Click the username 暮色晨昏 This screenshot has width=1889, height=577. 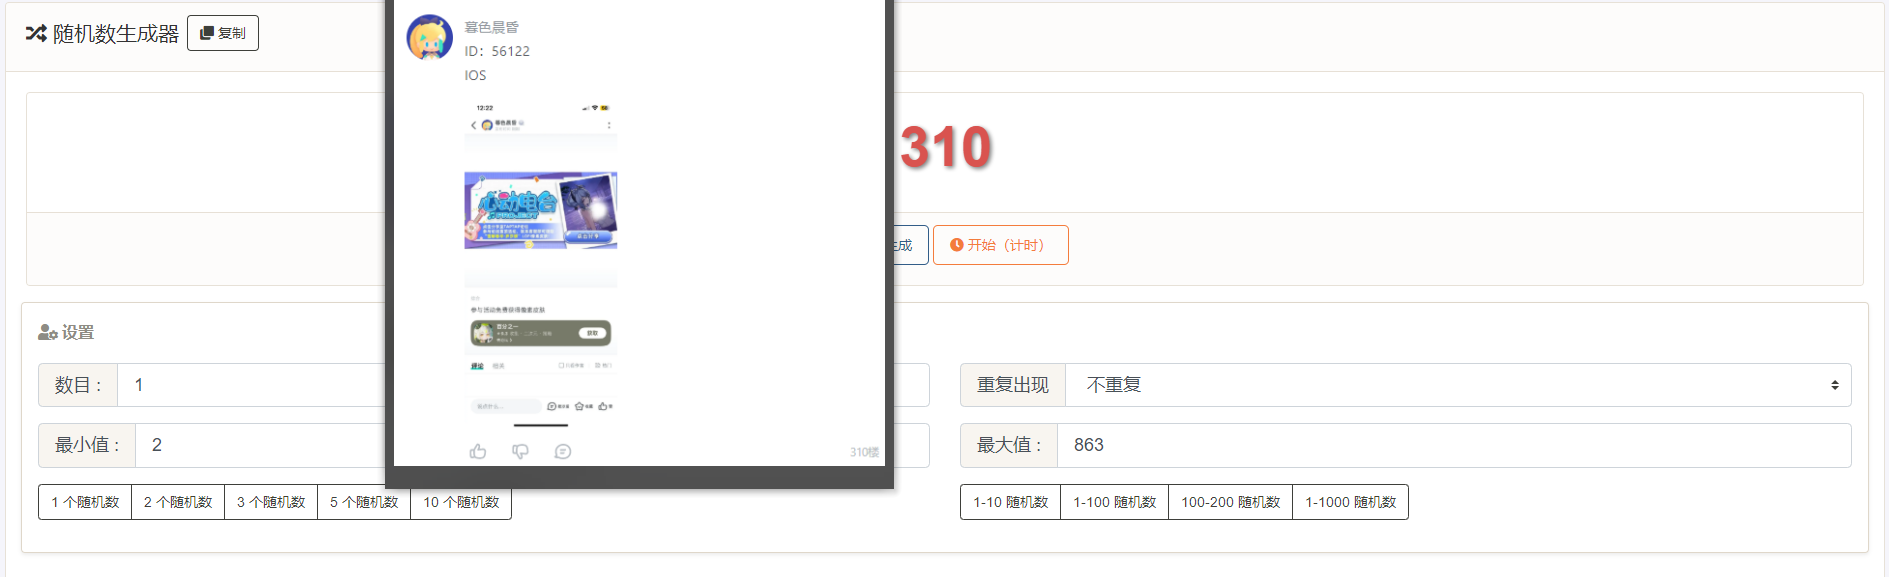coord(492,27)
